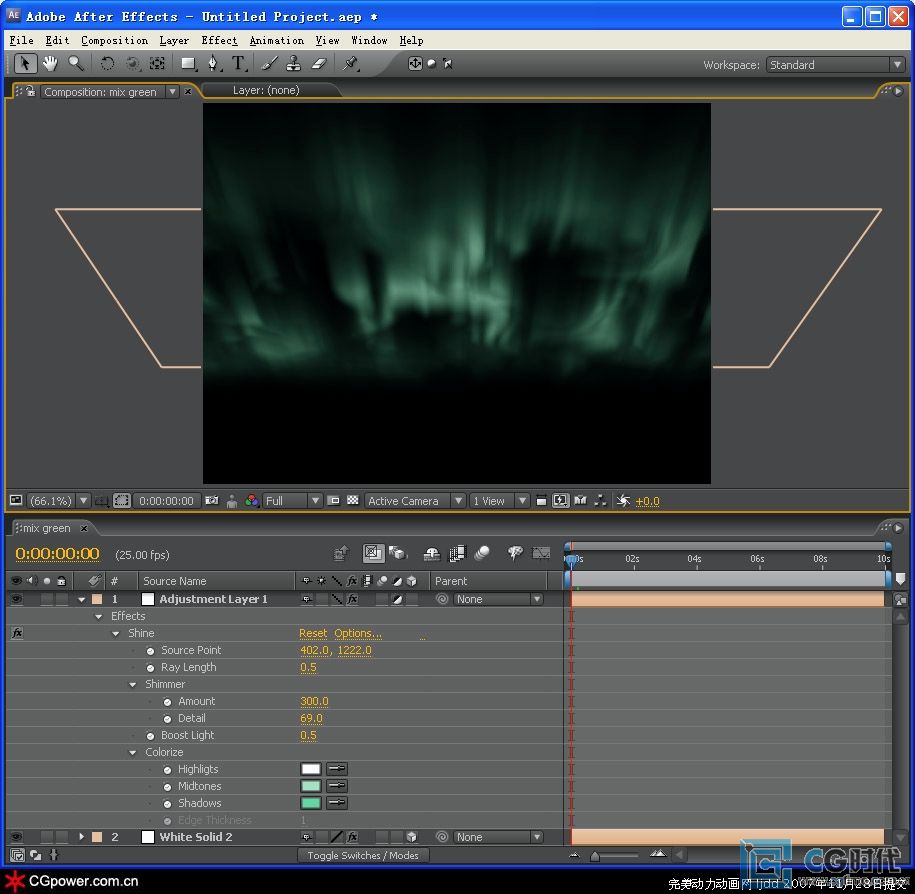
Task: Toggle Source Point stopwatch
Action: click(x=150, y=651)
